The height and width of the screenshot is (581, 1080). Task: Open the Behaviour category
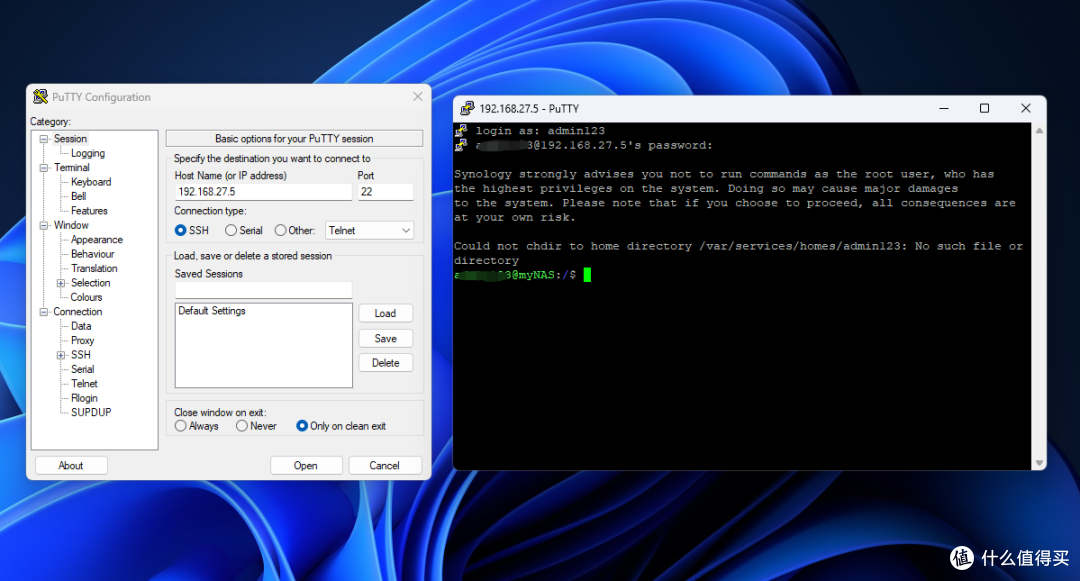tap(92, 254)
